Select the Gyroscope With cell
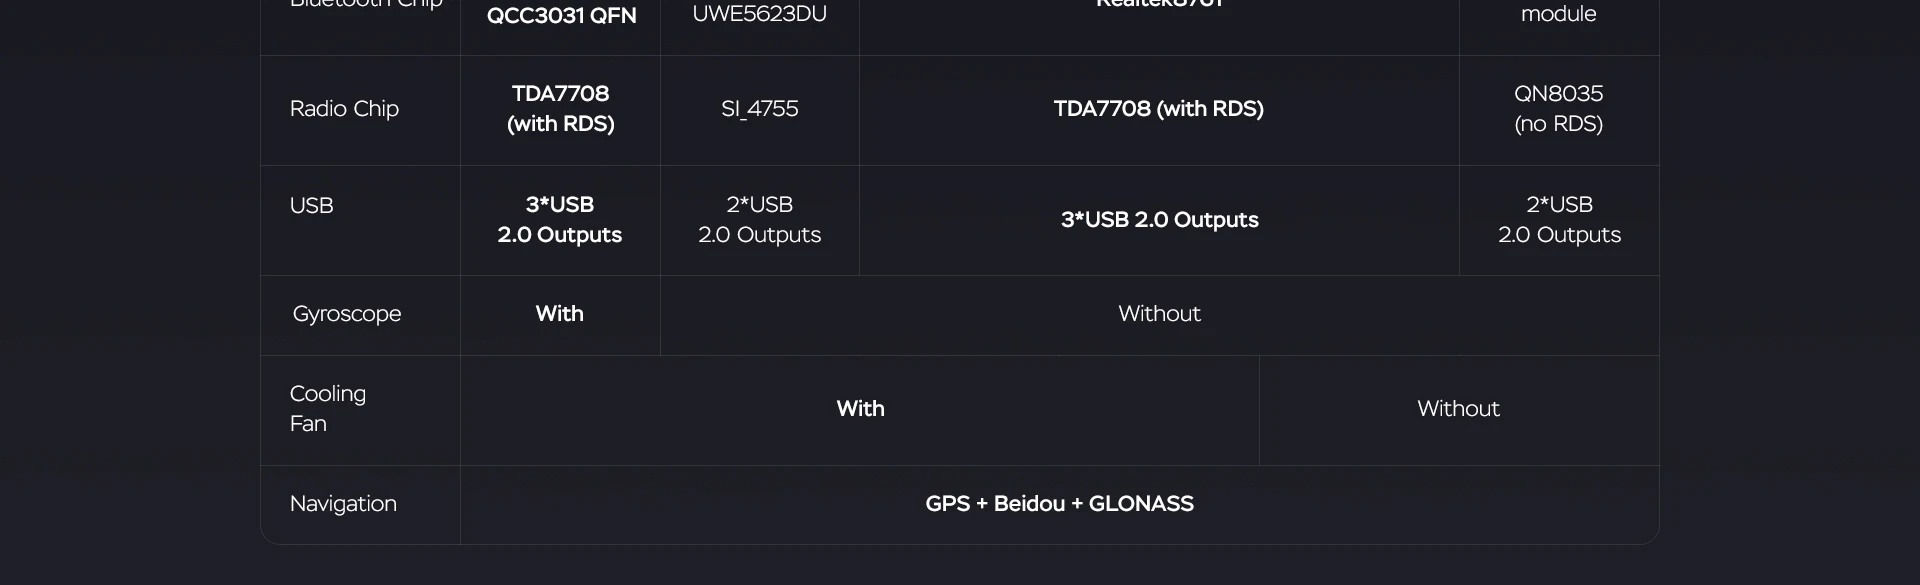This screenshot has height=585, width=1920. 560,314
